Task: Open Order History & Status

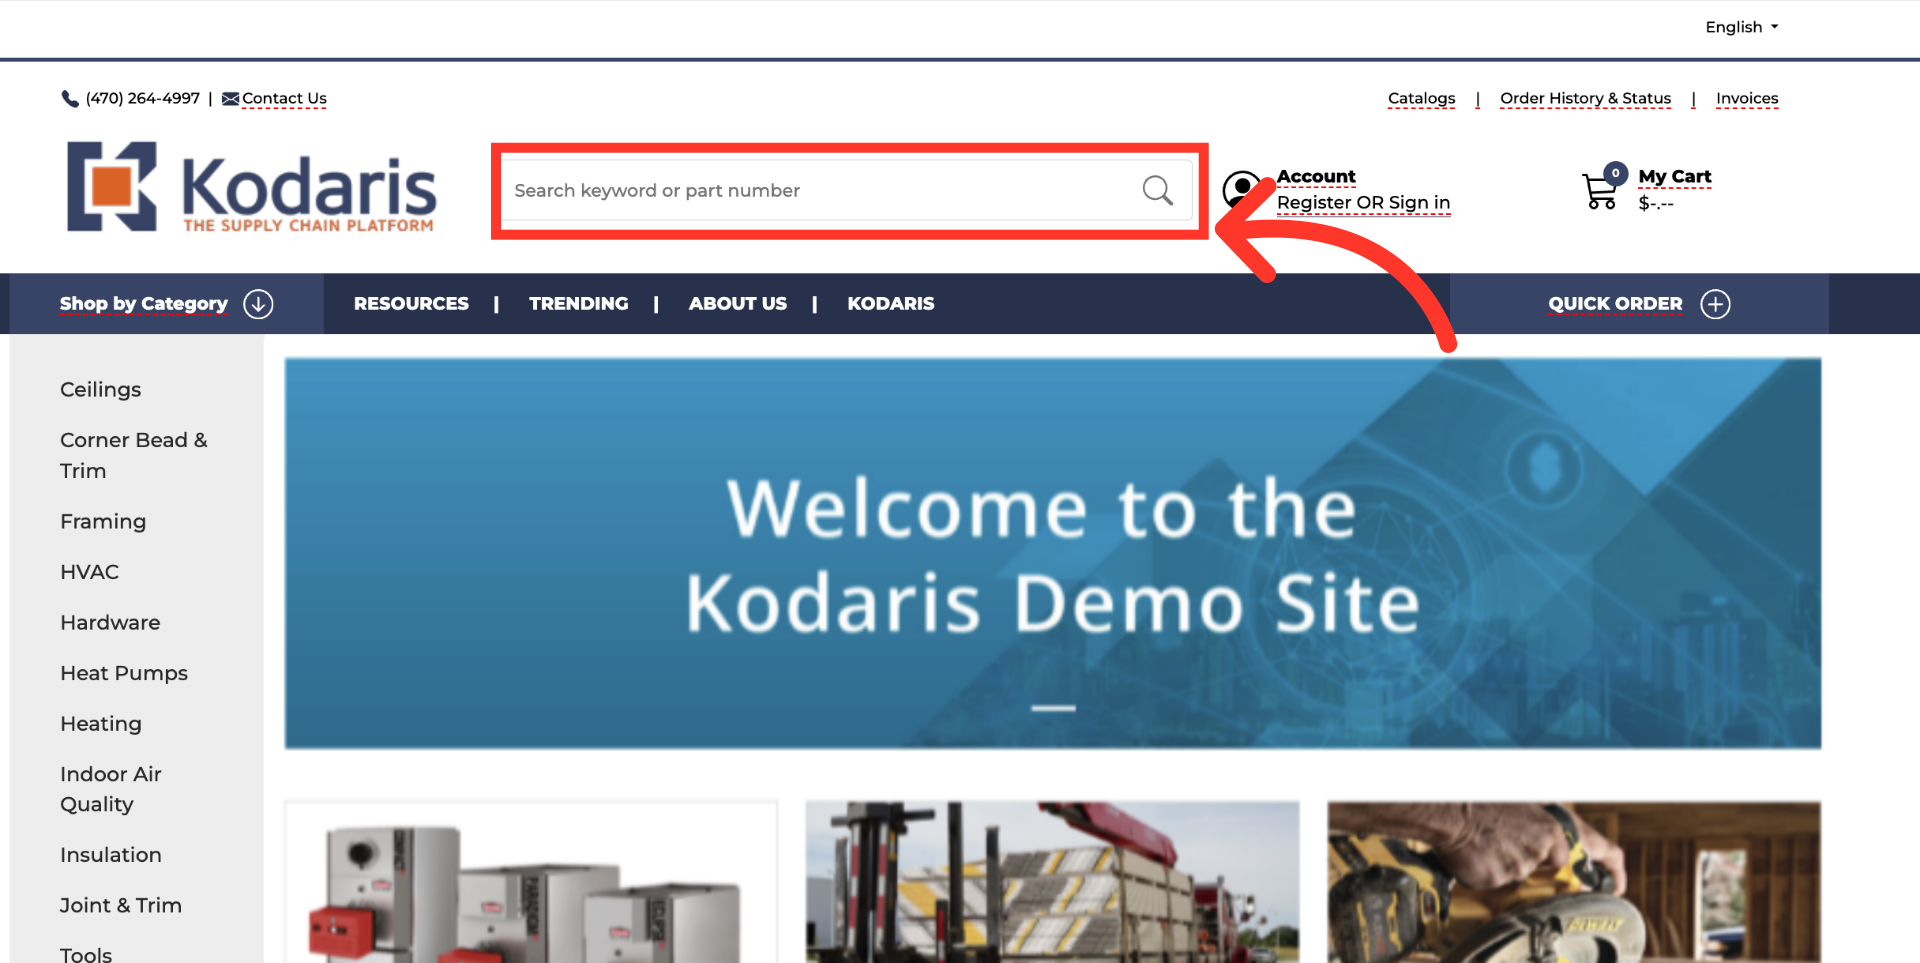Action: click(1585, 99)
